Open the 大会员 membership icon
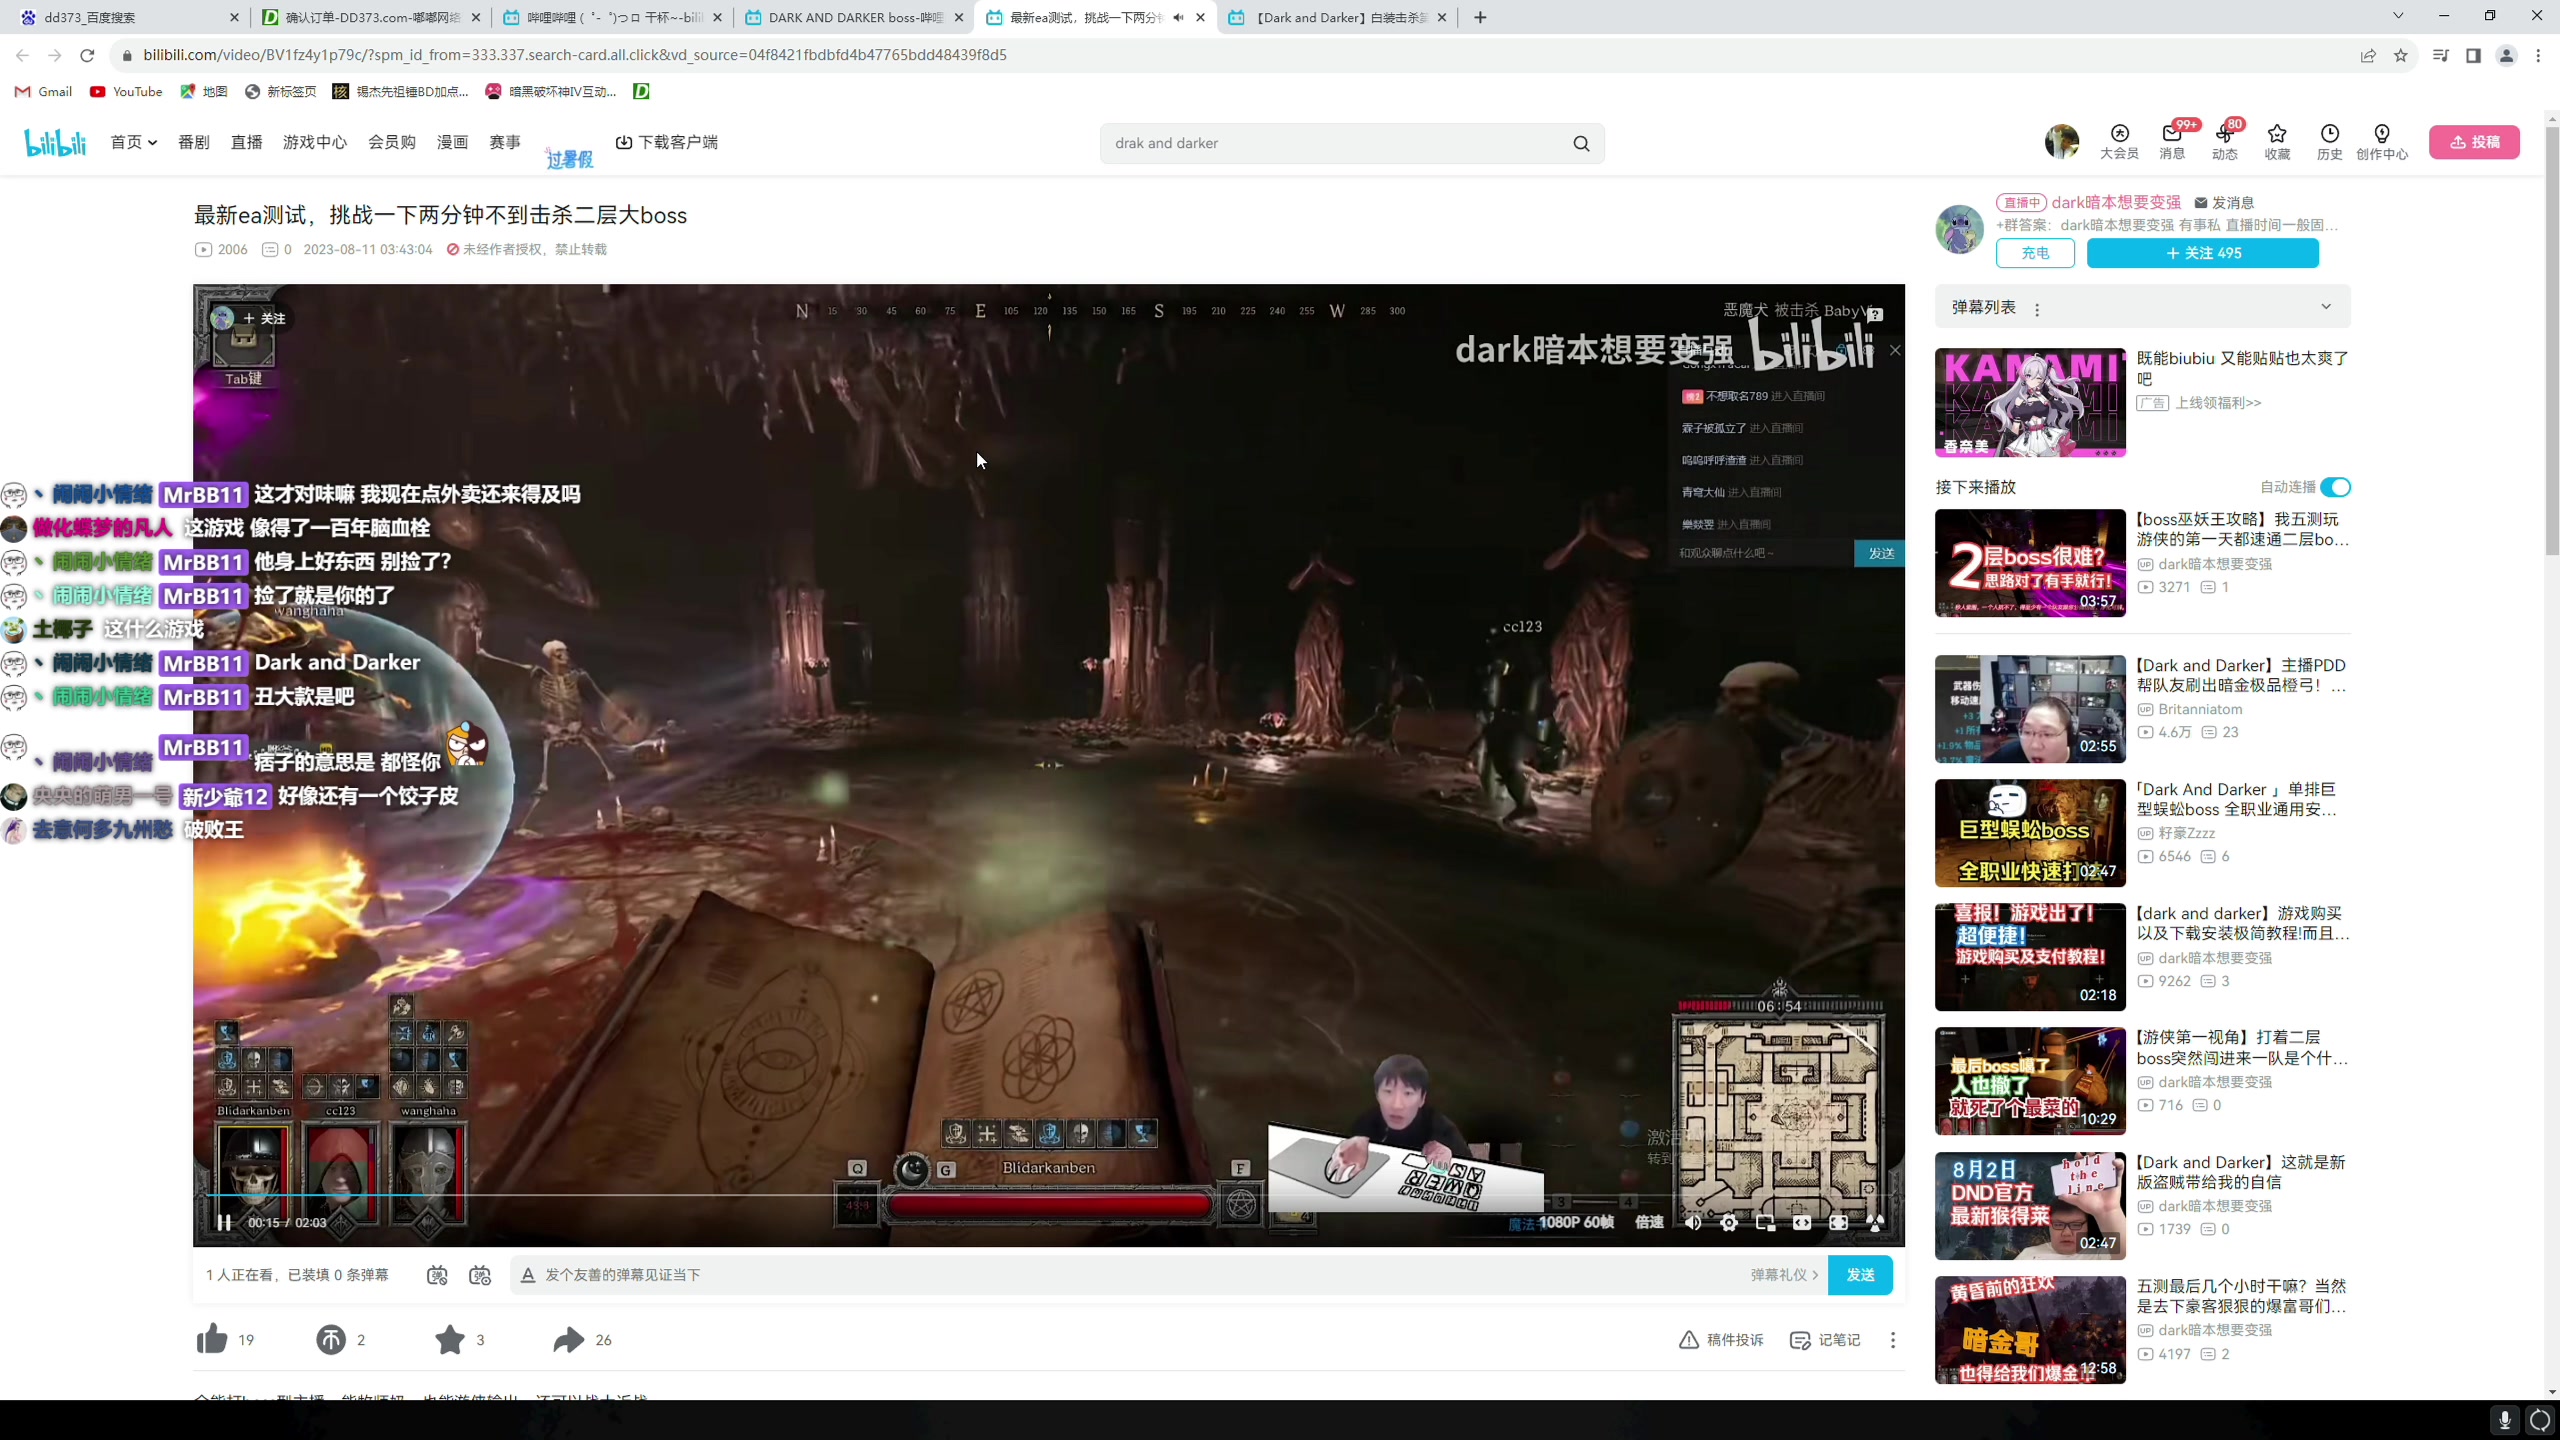This screenshot has height=1440, width=2560. pyautogui.click(x=2119, y=141)
